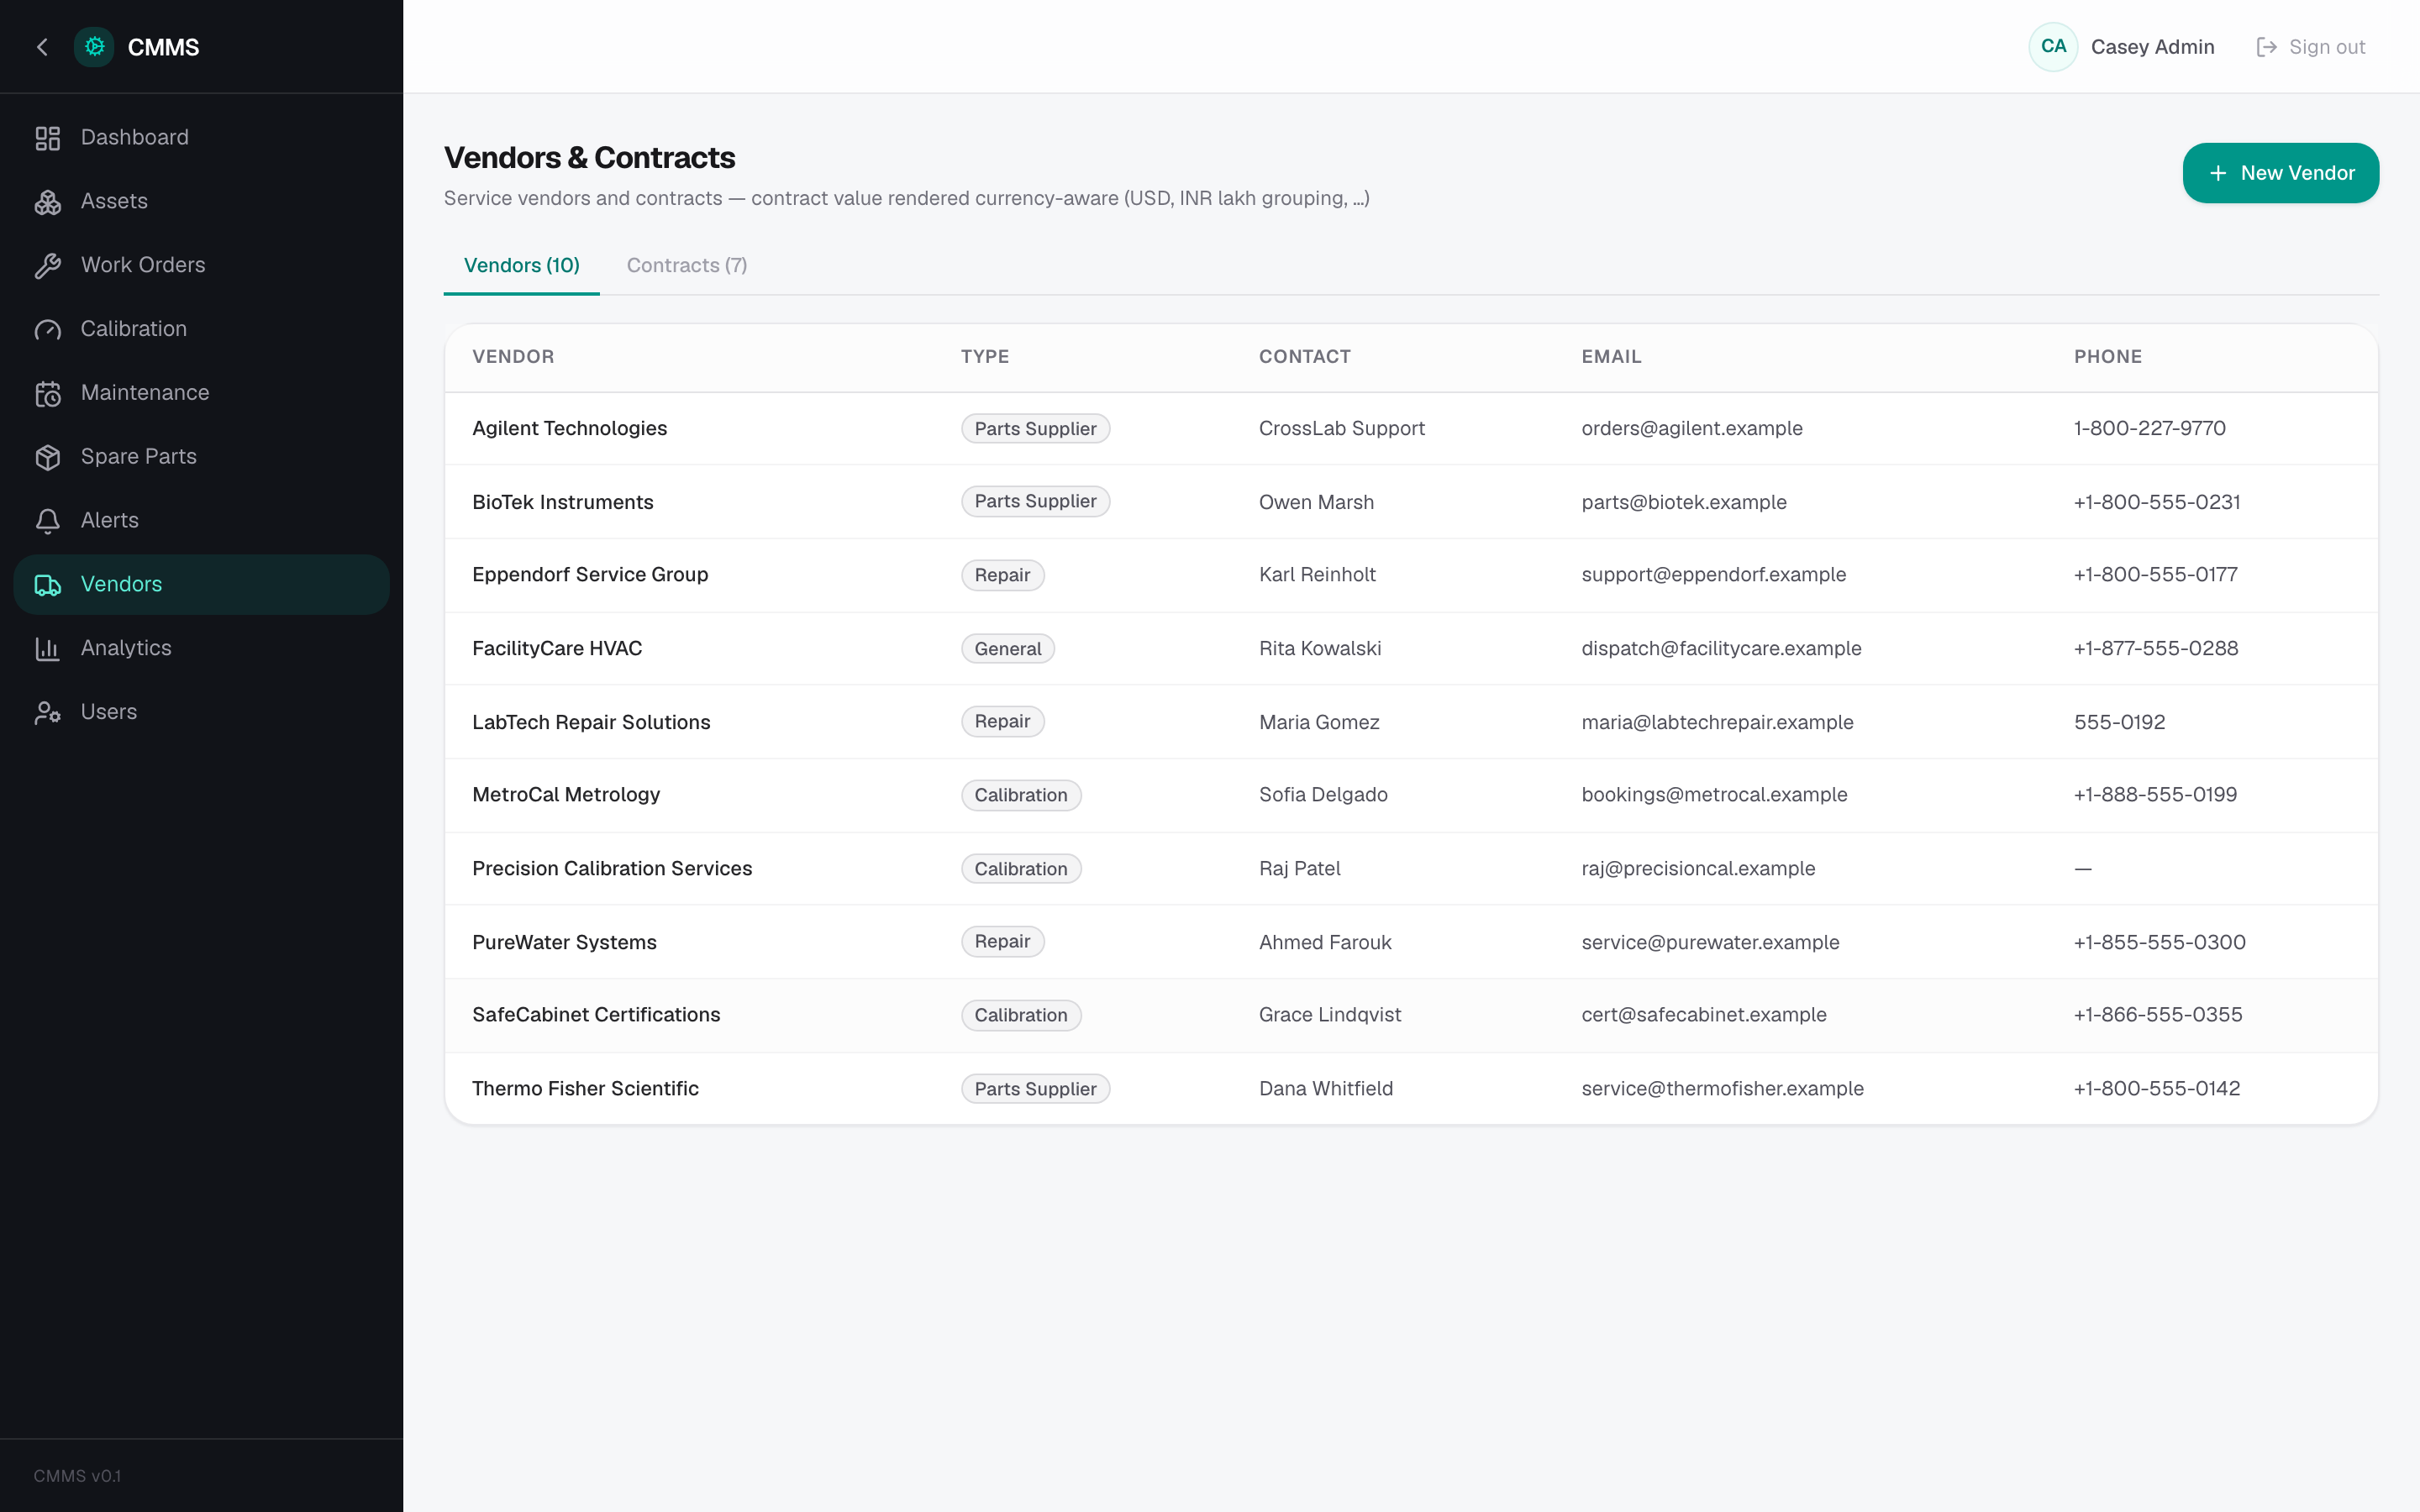Image resolution: width=2420 pixels, height=1512 pixels.
Task: Click the General badge for FacilityCare HVAC
Action: coord(1007,649)
